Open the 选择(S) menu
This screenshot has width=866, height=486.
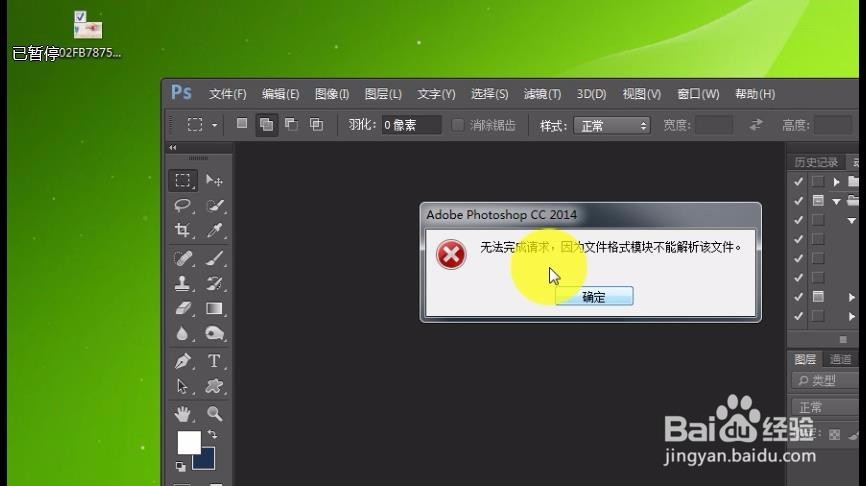click(489, 94)
